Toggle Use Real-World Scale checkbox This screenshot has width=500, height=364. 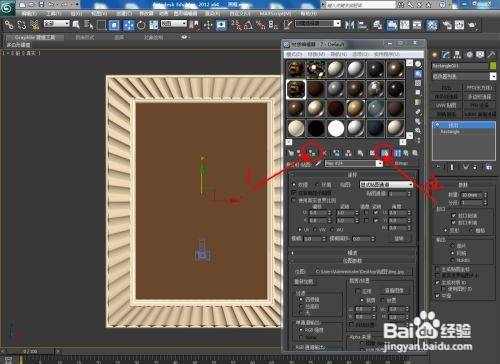click(294, 201)
